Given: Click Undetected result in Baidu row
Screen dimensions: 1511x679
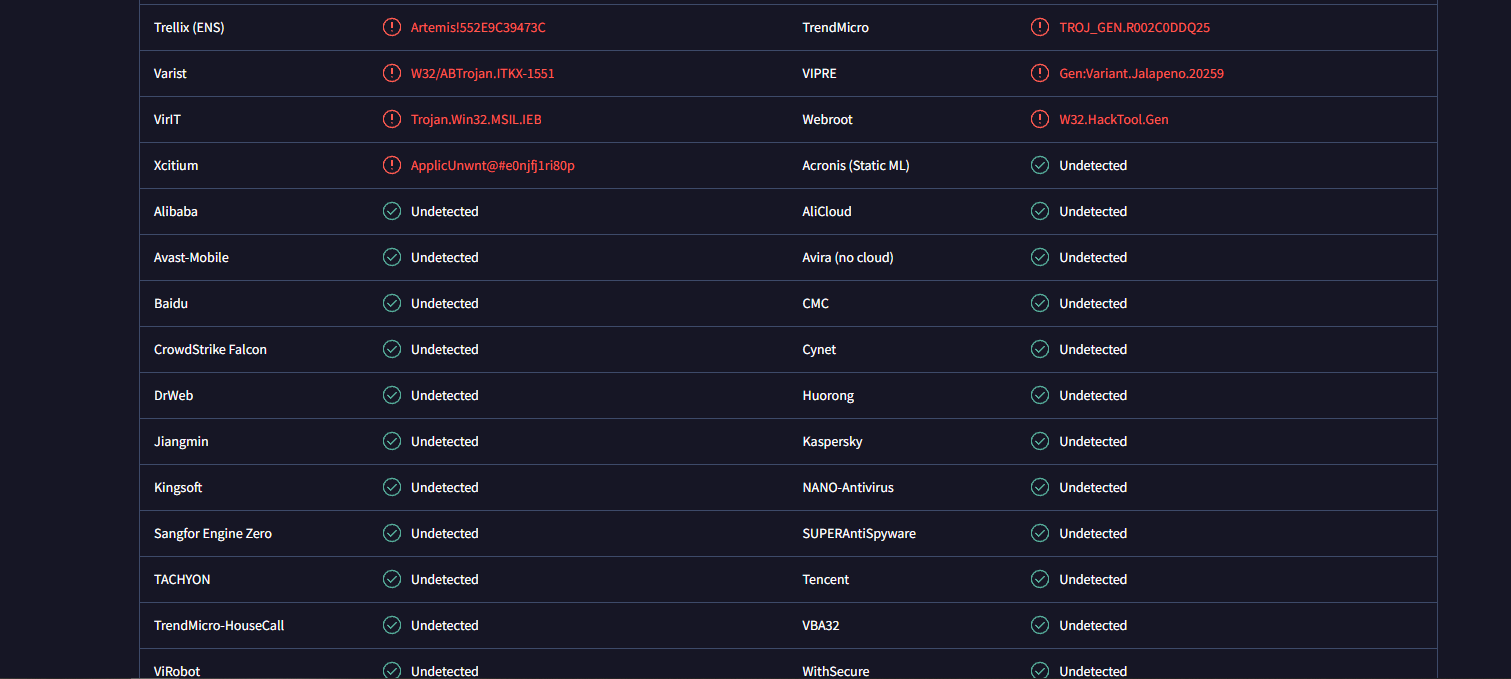Looking at the screenshot, I should pyautogui.click(x=445, y=304).
